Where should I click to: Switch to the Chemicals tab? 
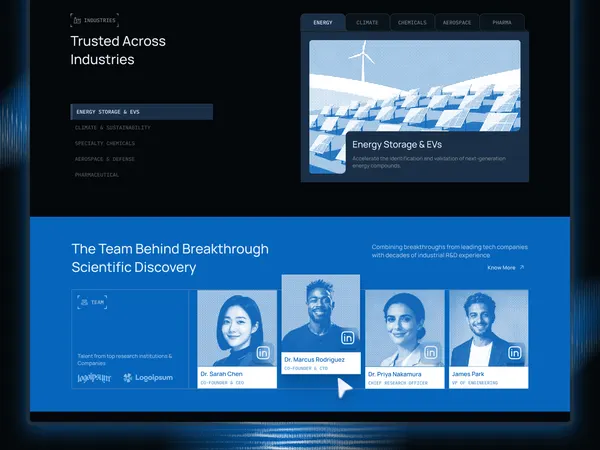(x=412, y=23)
